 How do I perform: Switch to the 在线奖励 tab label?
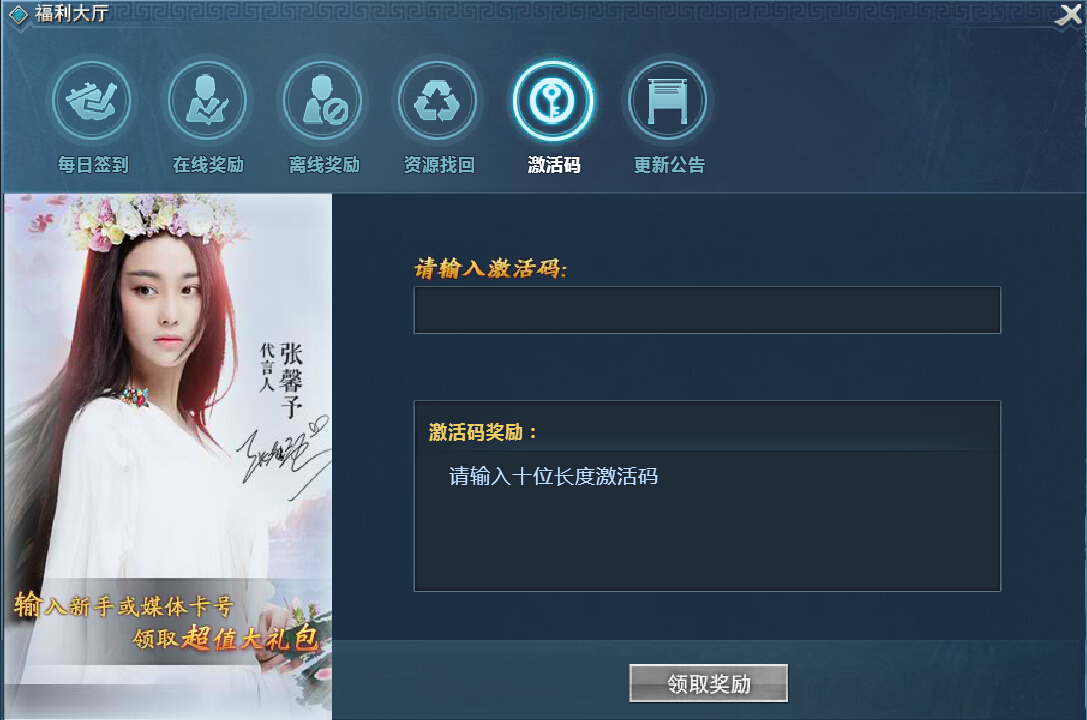(208, 165)
